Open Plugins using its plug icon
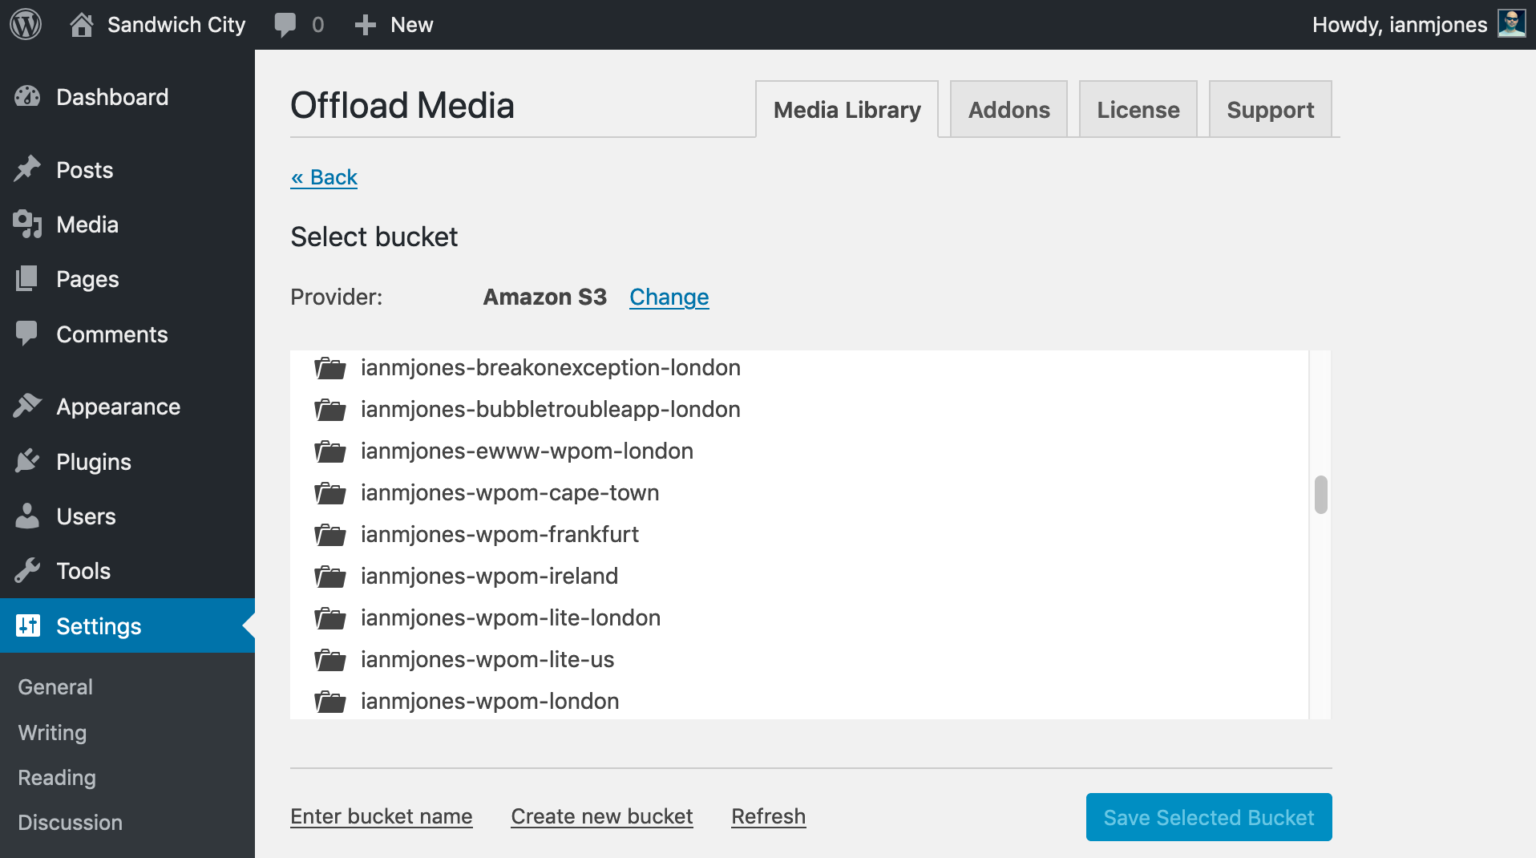This screenshot has height=858, width=1536. tap(27, 461)
